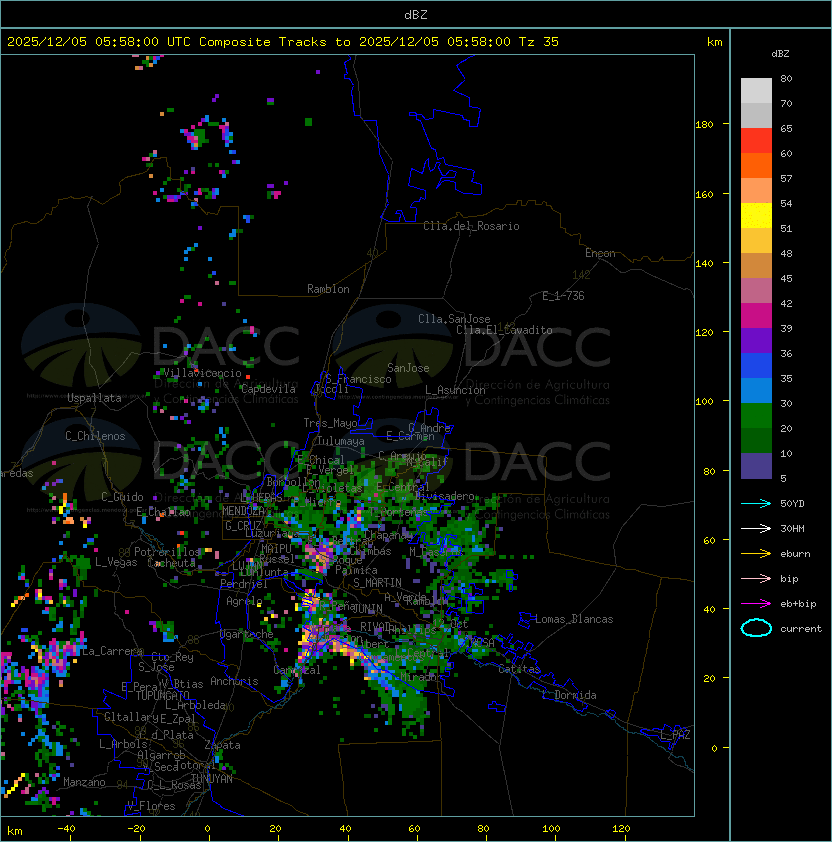Screen dimensions: 832x842
Task: Click the '120' km mark on horizontal axis
Action: tap(621, 829)
